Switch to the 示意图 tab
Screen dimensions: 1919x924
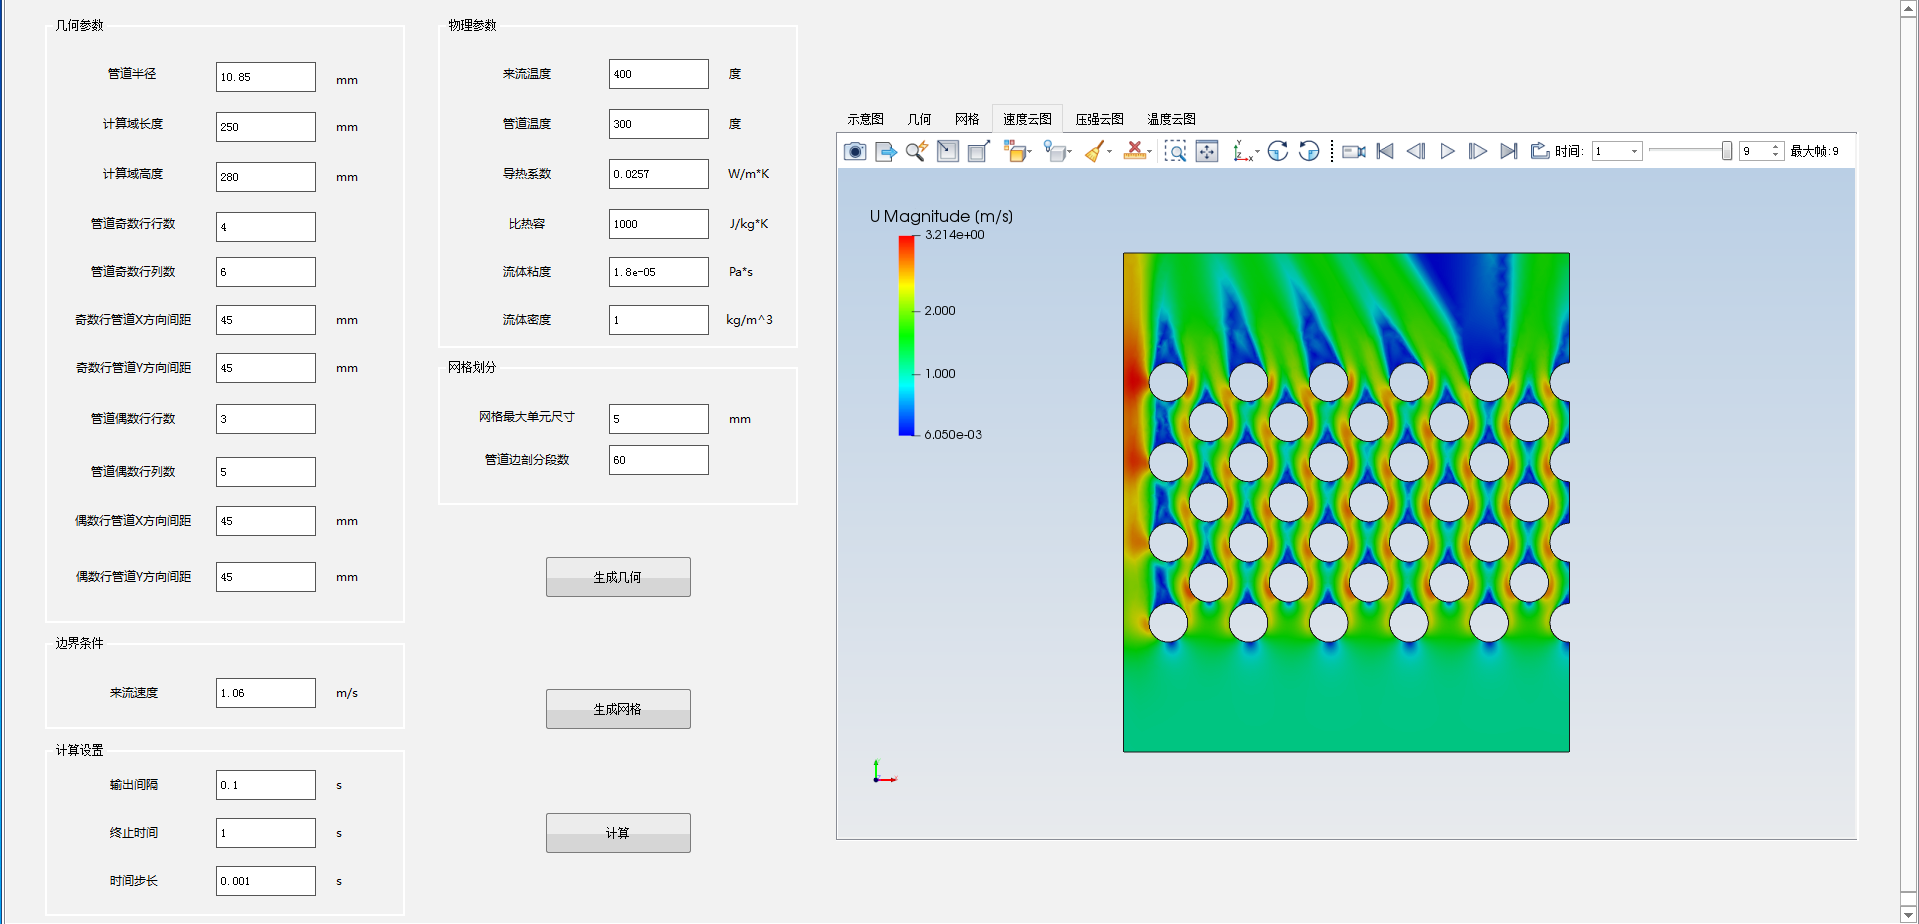coord(865,119)
